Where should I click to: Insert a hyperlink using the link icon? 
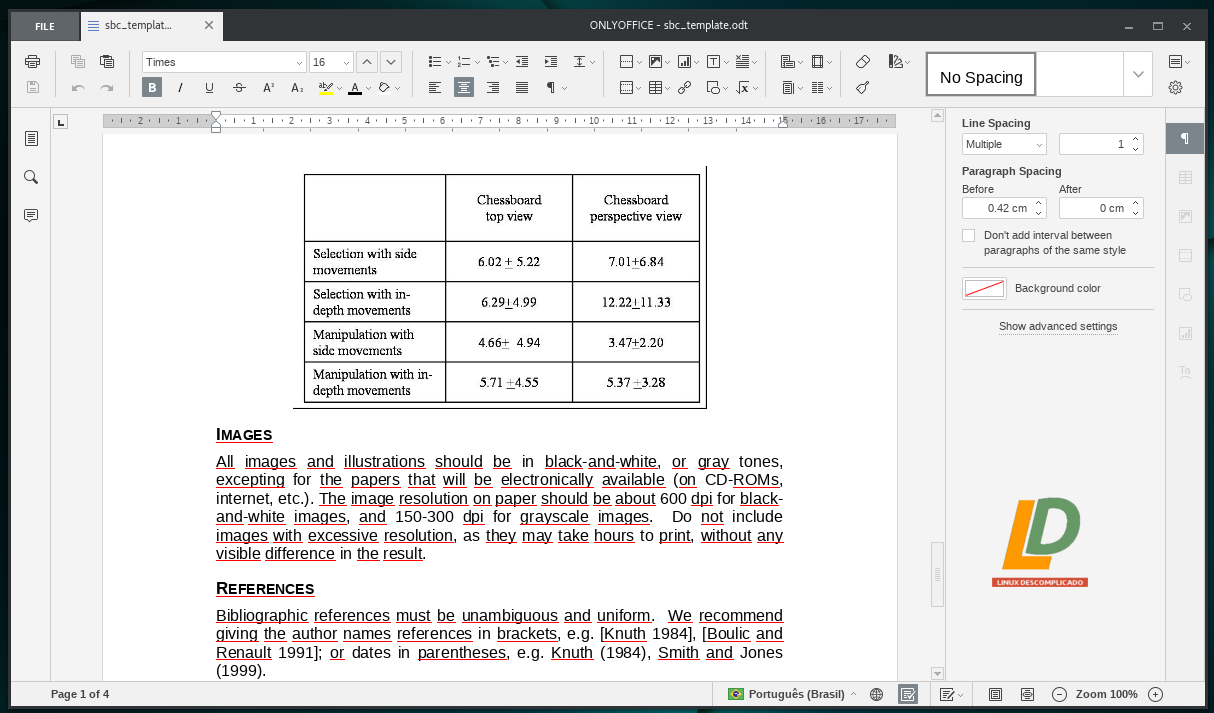[x=684, y=88]
